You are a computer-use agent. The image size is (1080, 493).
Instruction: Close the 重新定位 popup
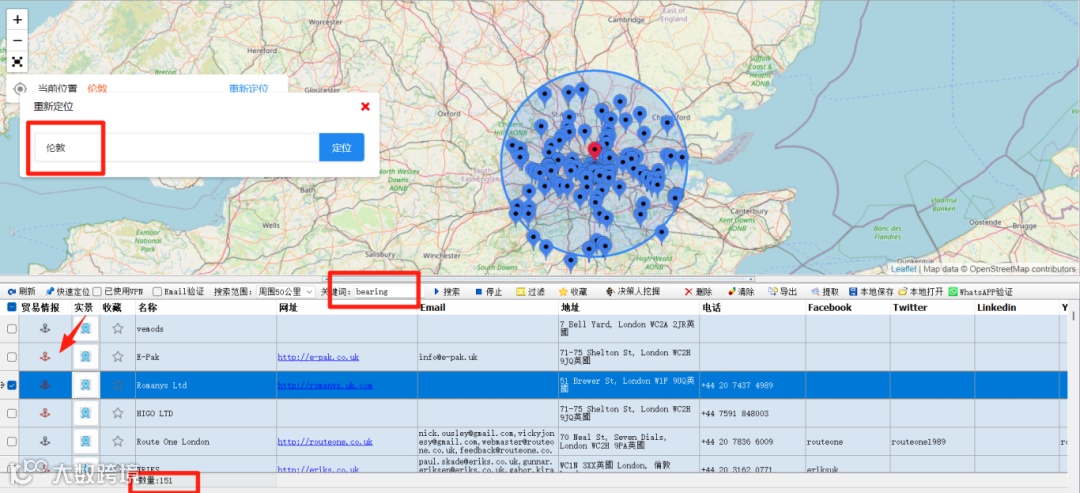click(x=365, y=107)
